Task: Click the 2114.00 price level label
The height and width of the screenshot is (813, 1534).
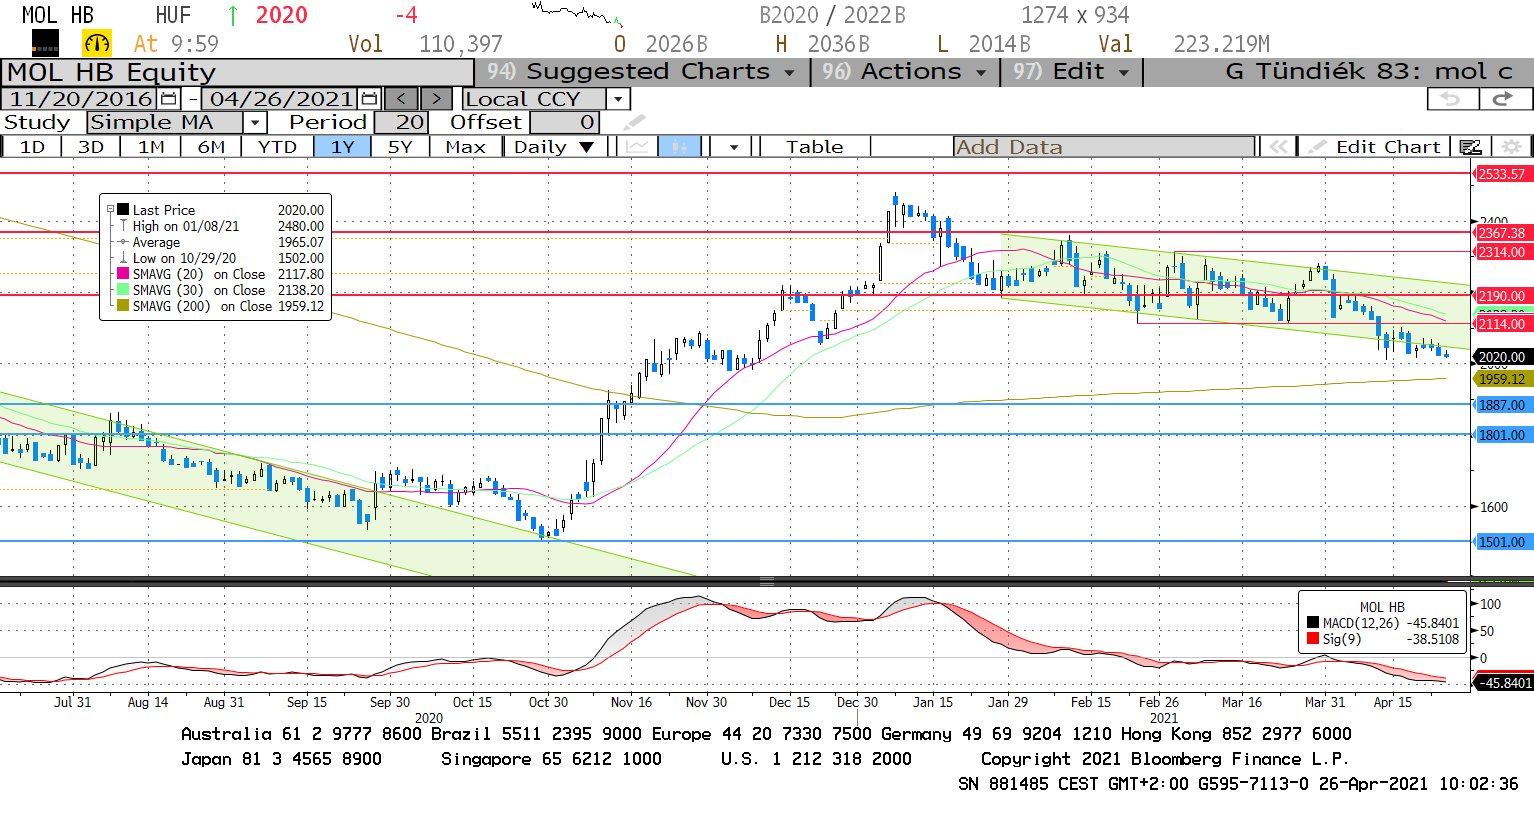Action: click(x=1502, y=324)
